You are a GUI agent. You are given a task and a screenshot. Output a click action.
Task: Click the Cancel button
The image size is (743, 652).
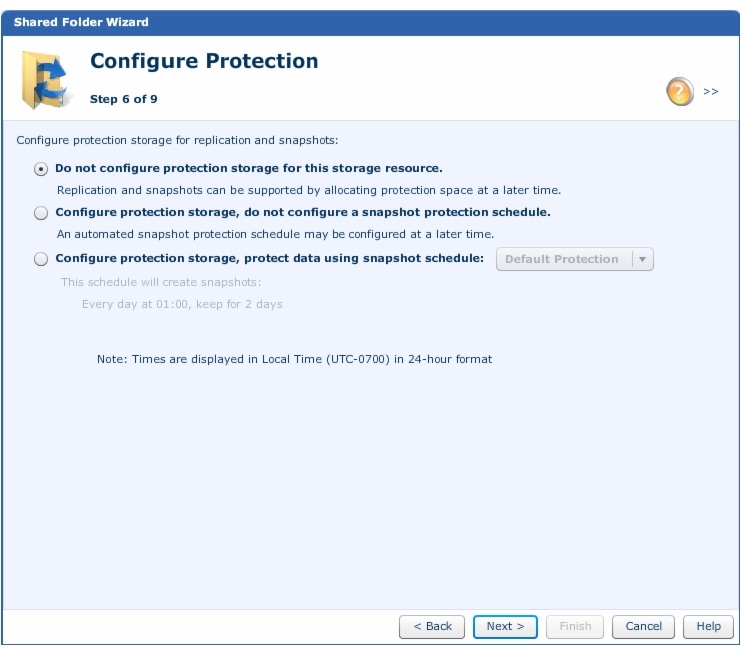643,626
